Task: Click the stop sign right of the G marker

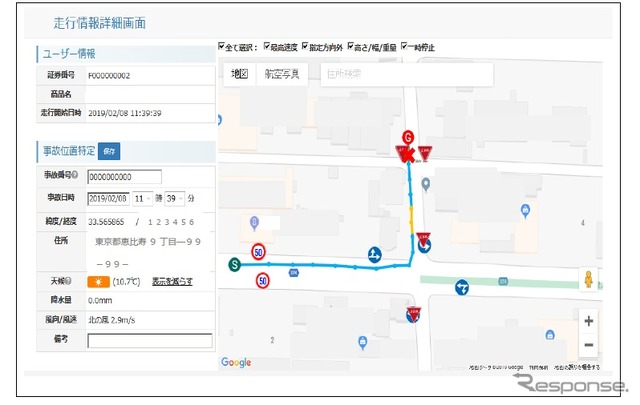Action: 425,153
